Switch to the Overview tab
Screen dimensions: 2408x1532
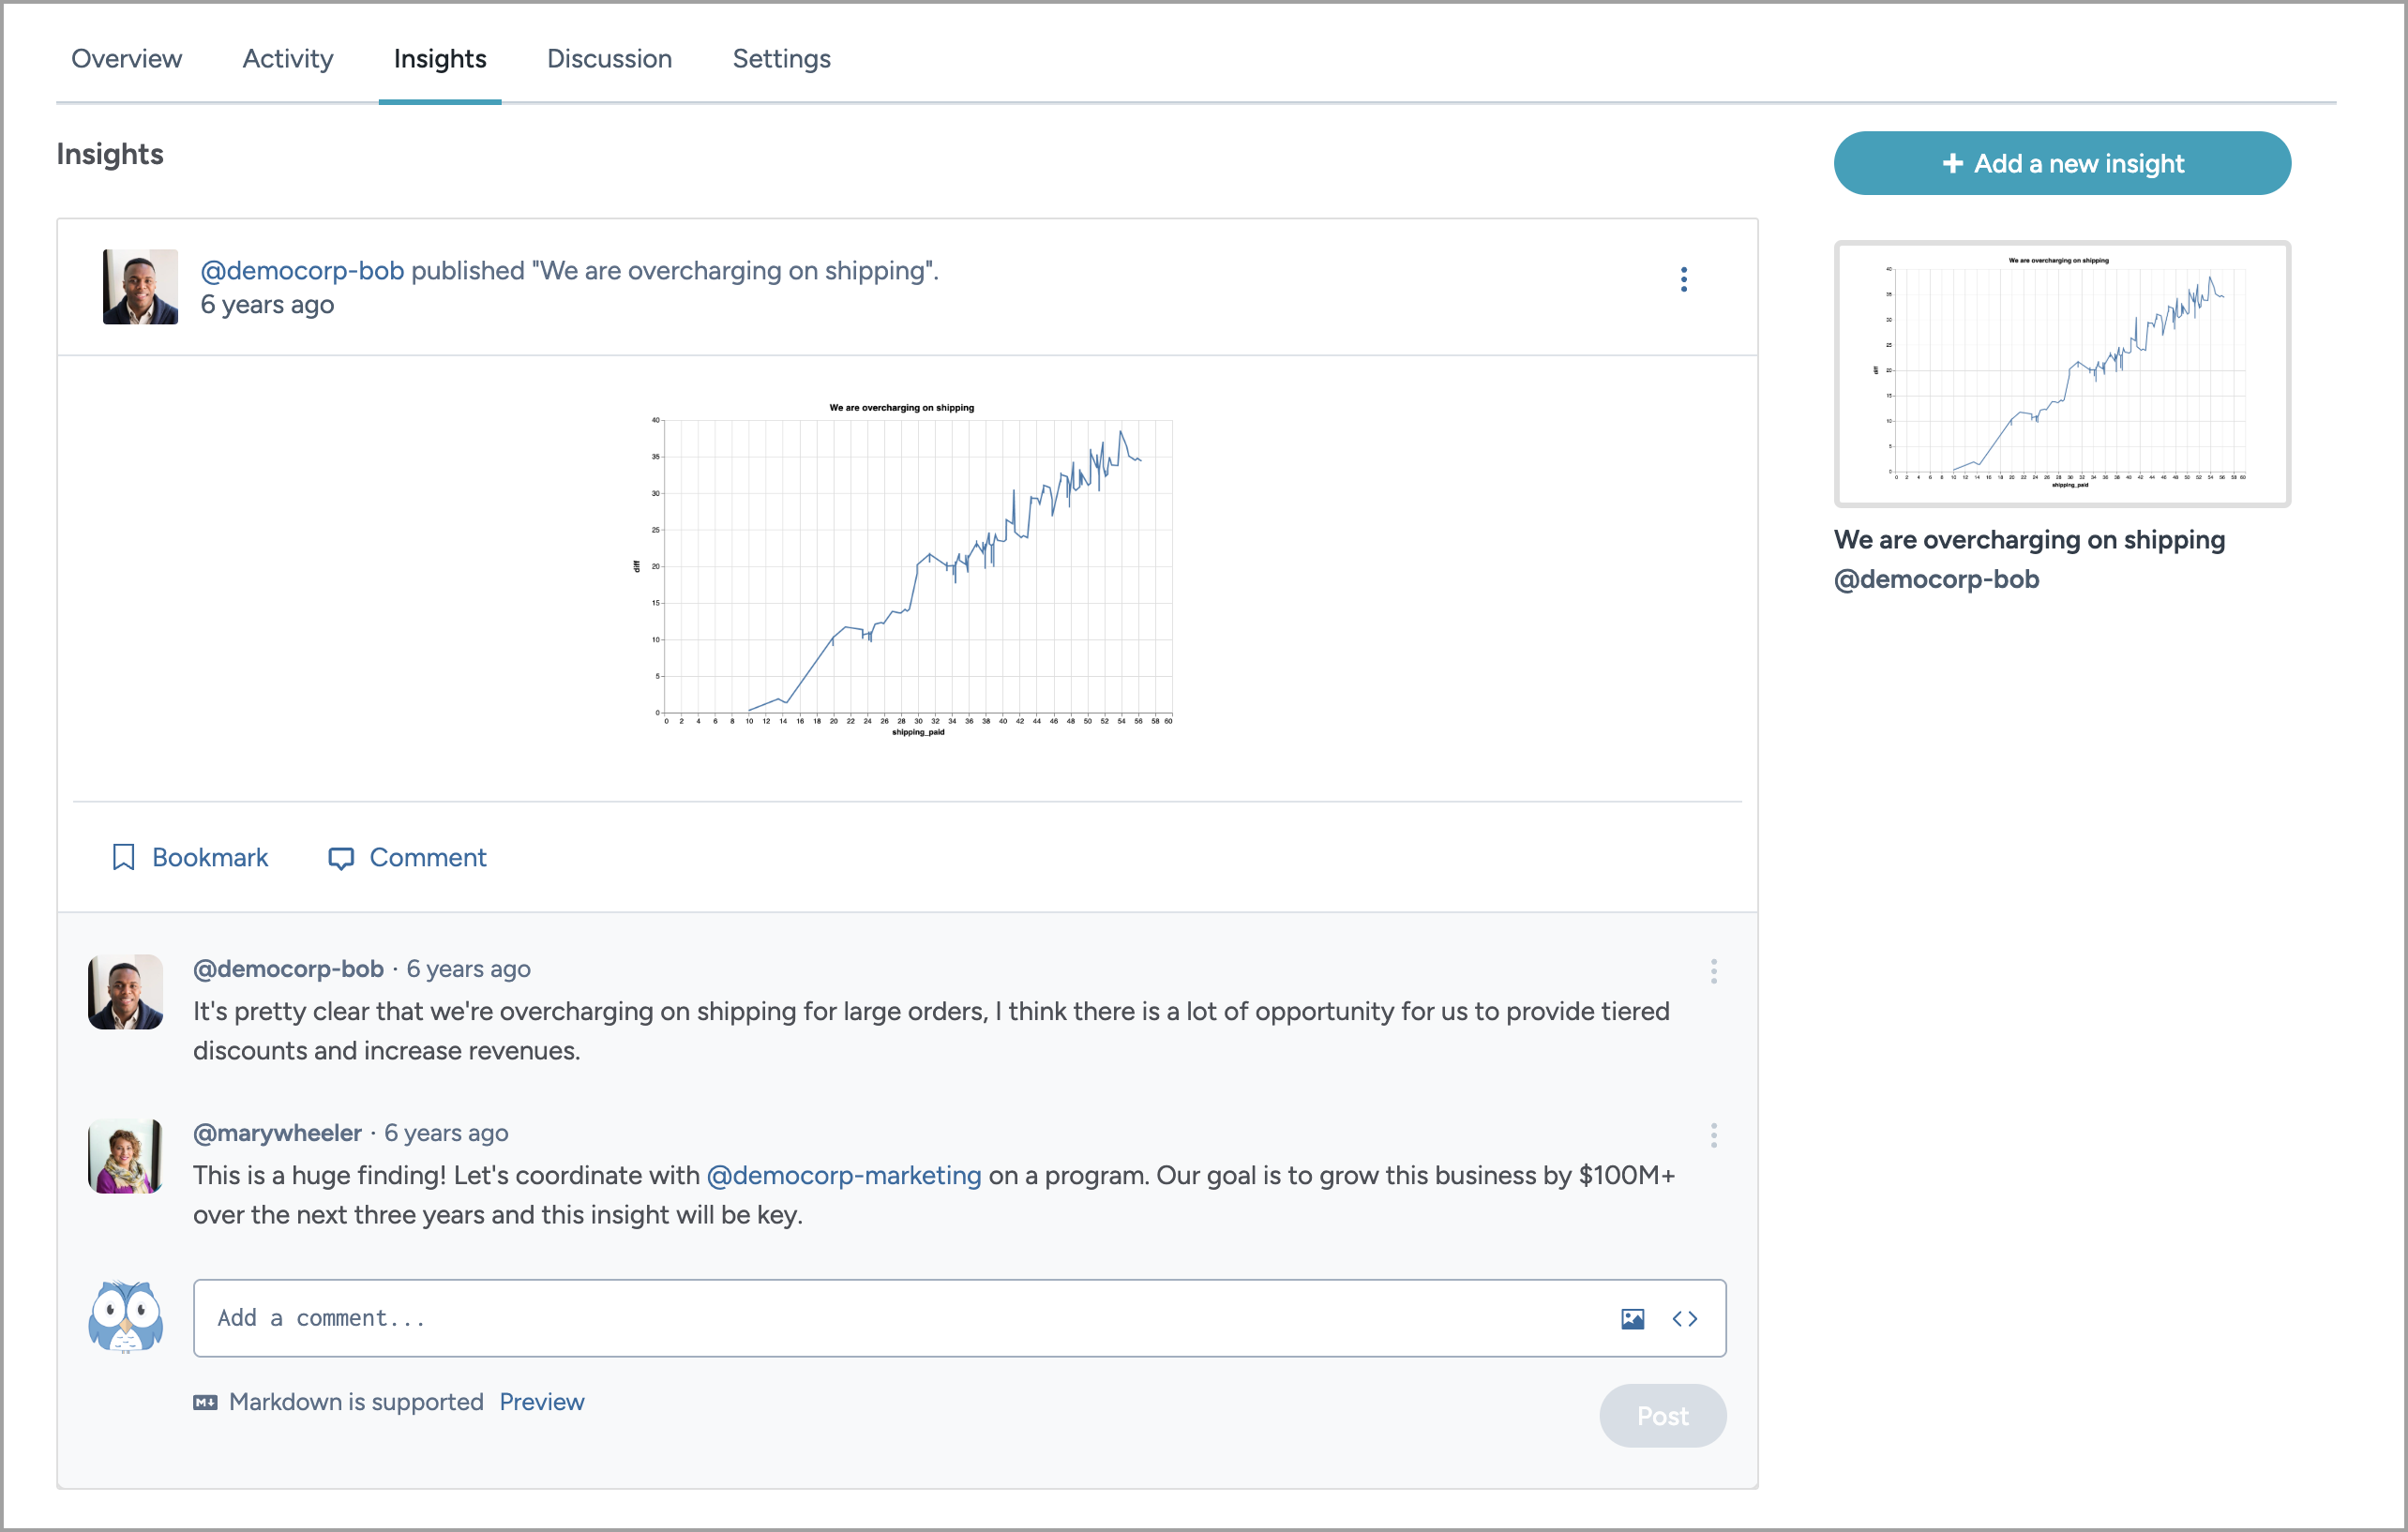coord(126,59)
